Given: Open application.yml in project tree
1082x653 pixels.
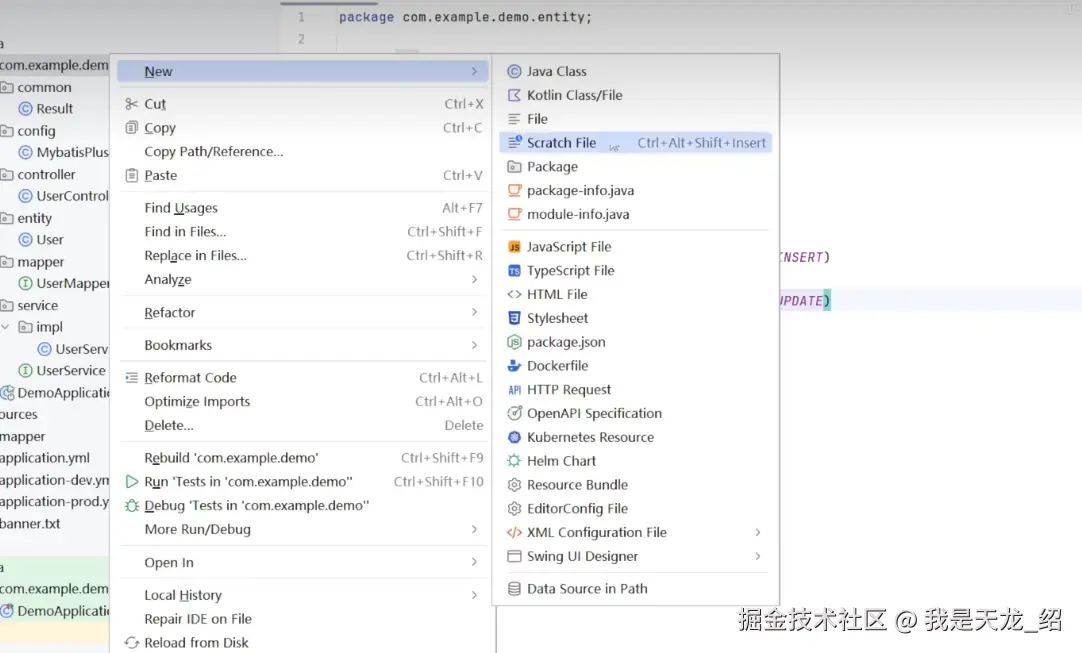Looking at the screenshot, I should tap(45, 458).
